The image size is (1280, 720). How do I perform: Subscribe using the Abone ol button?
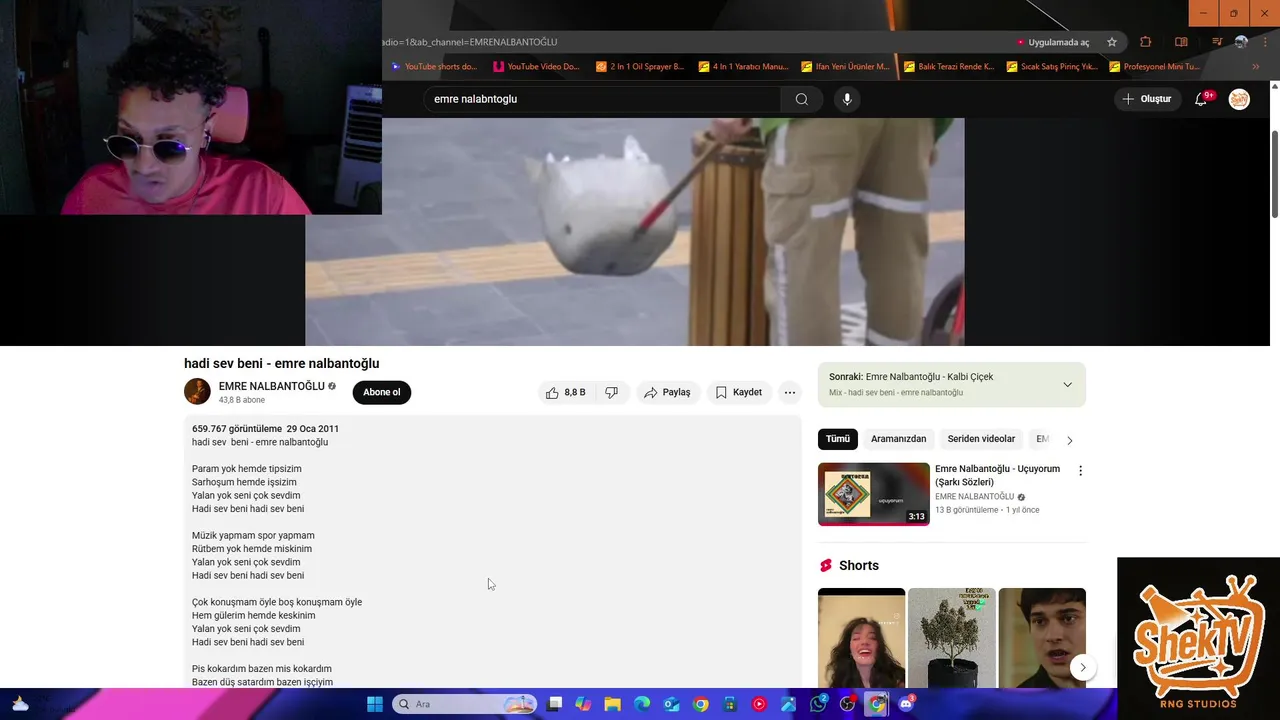[x=381, y=392]
